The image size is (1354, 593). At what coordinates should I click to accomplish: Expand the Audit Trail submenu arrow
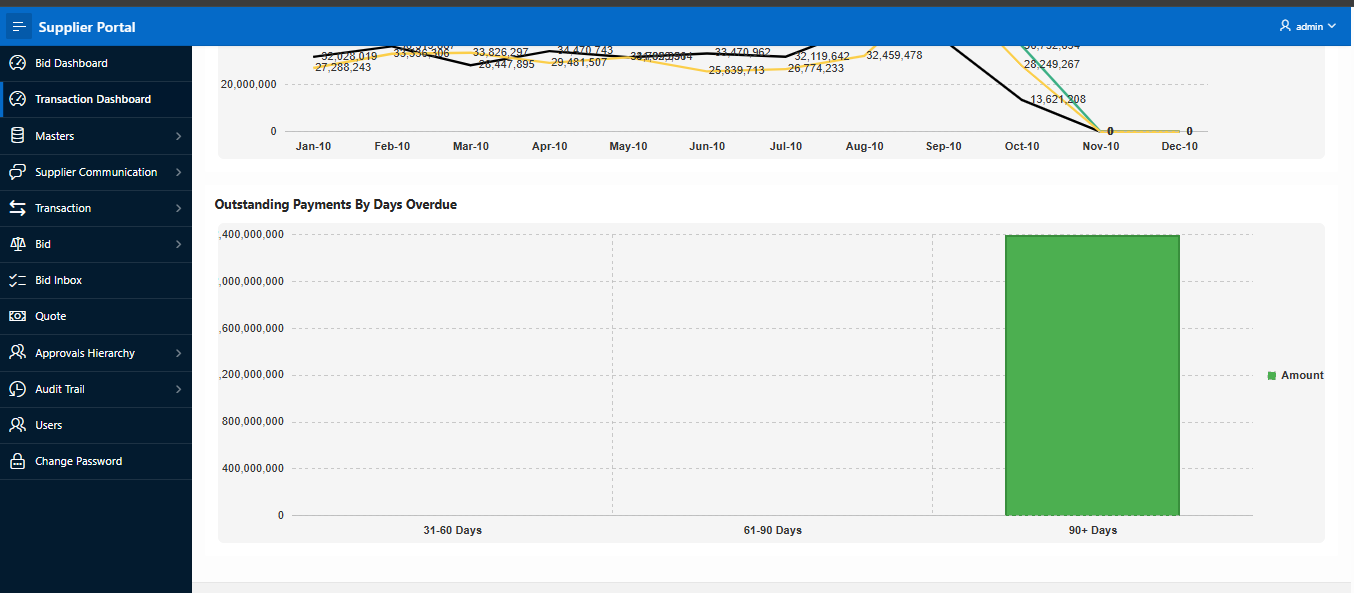pyautogui.click(x=178, y=389)
